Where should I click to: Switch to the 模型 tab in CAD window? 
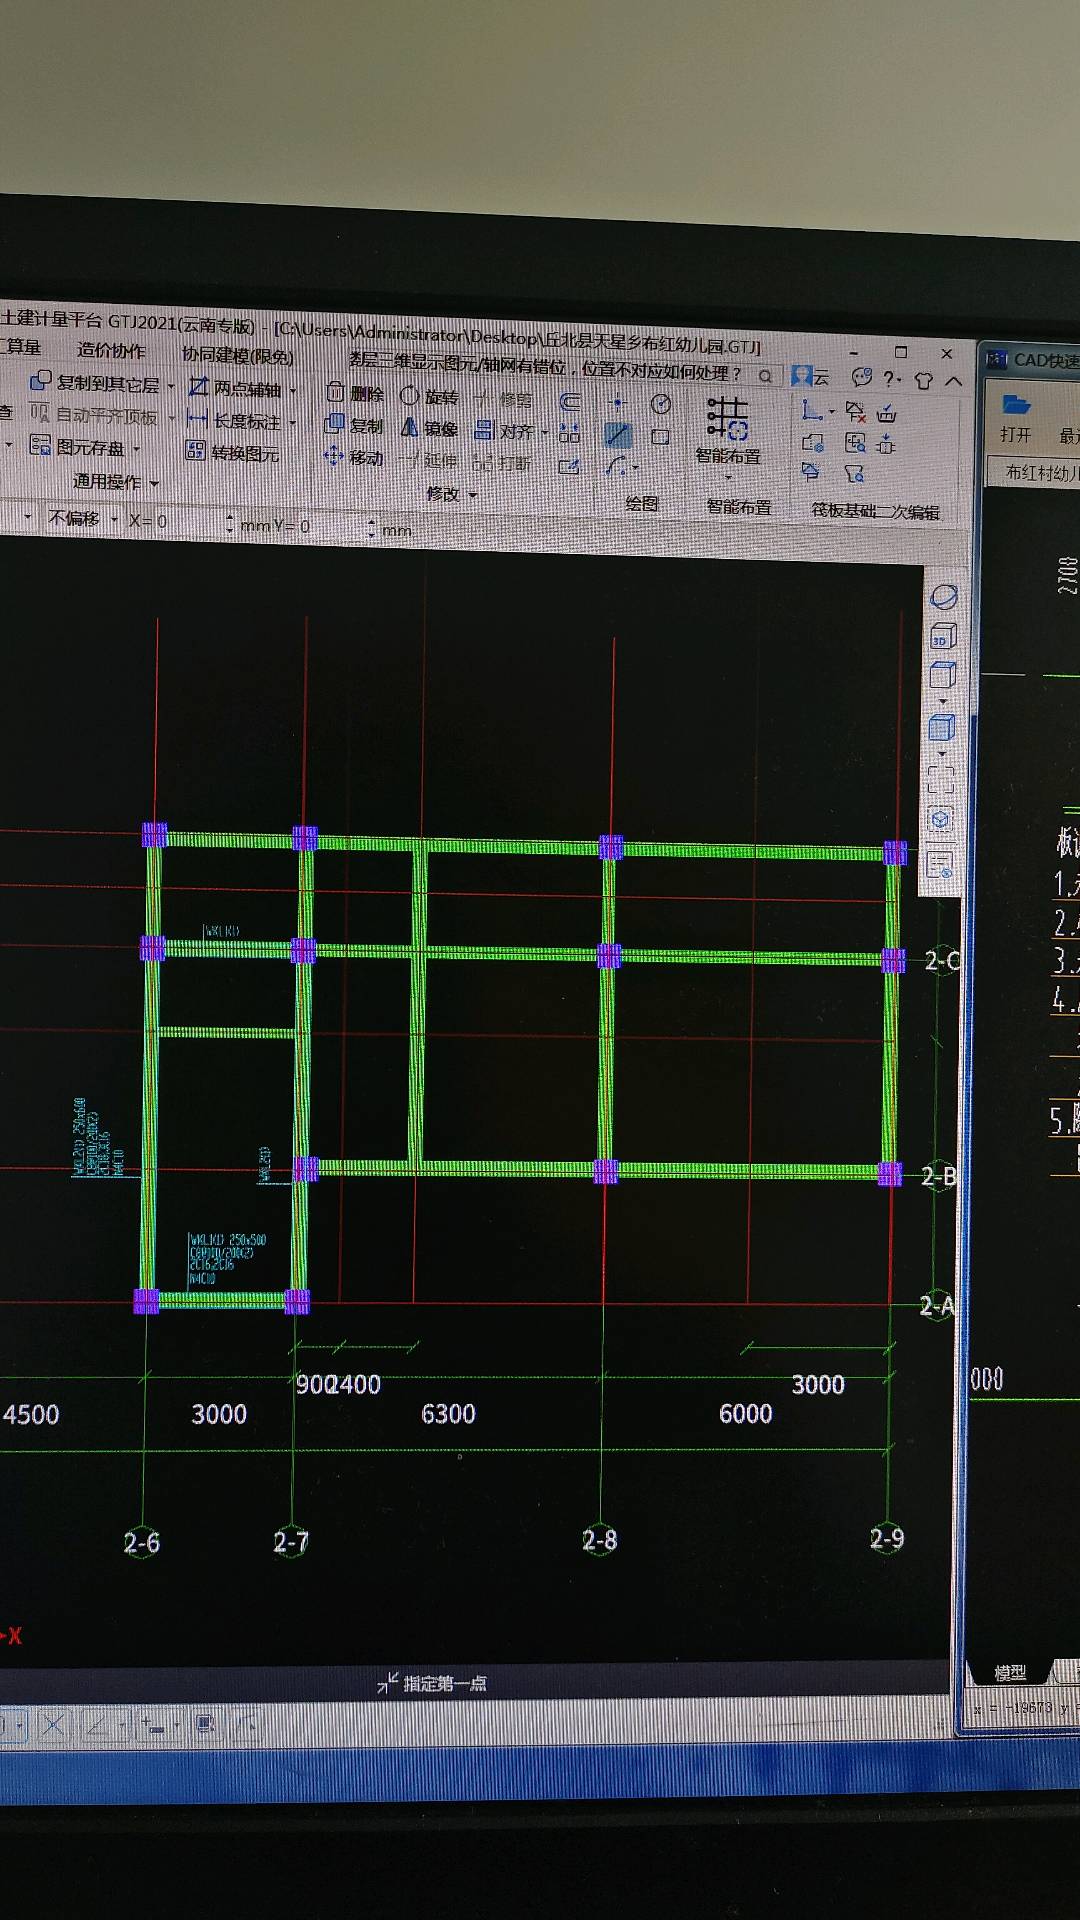1010,1672
